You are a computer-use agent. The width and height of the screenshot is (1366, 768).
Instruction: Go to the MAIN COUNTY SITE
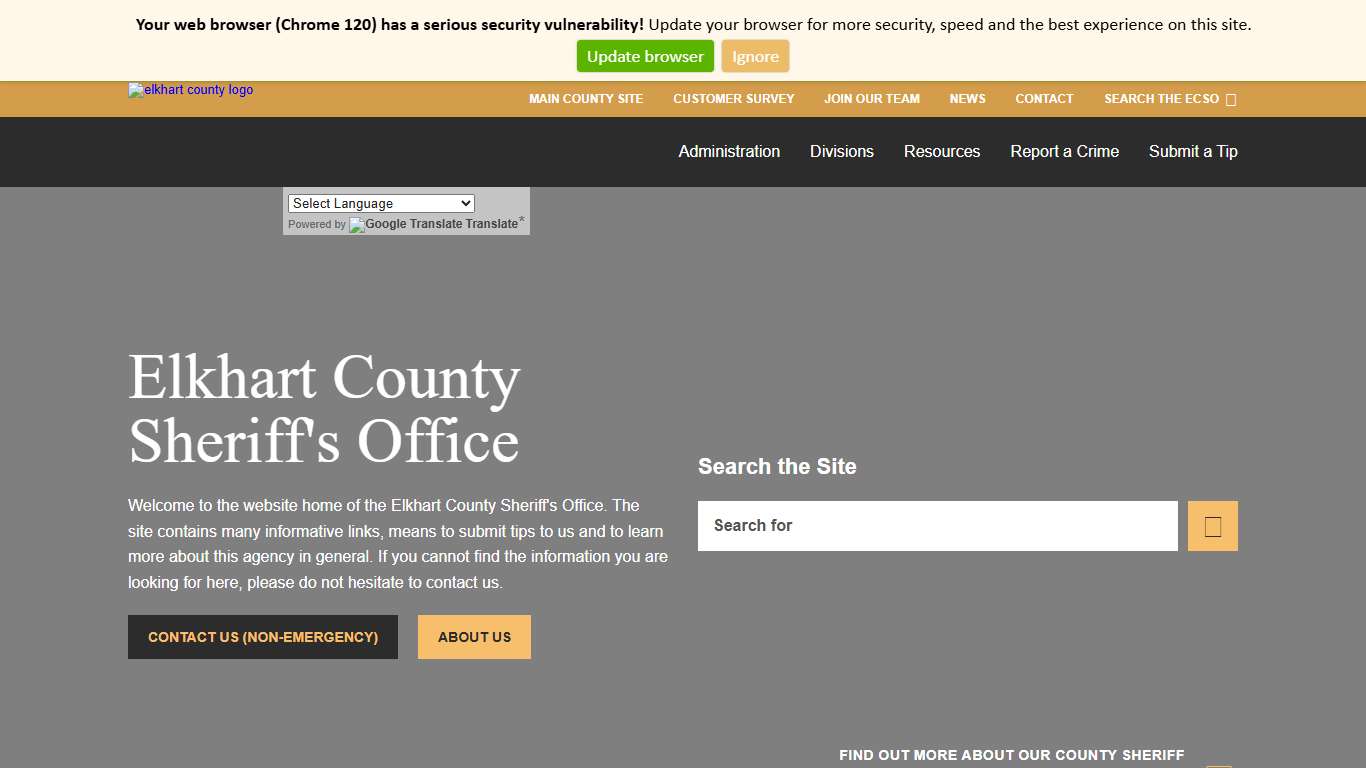(586, 99)
